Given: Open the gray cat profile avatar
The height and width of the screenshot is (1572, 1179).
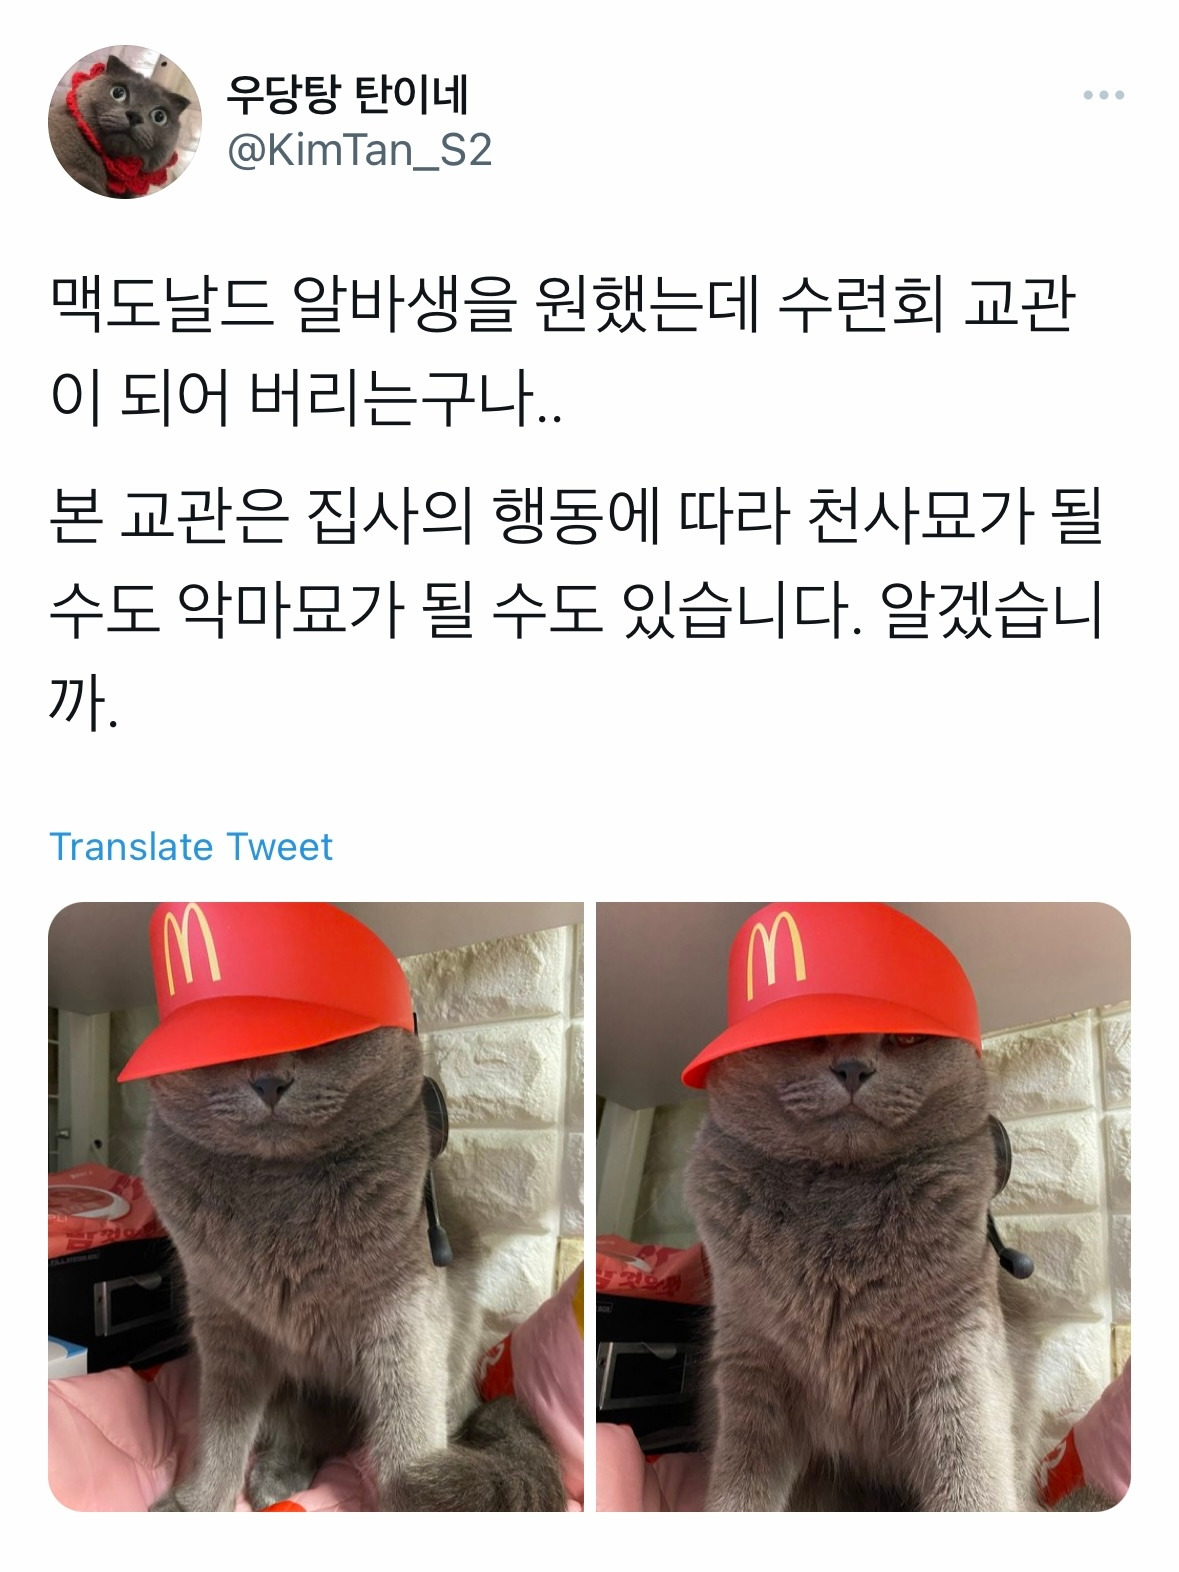Looking at the screenshot, I should 124,121.
